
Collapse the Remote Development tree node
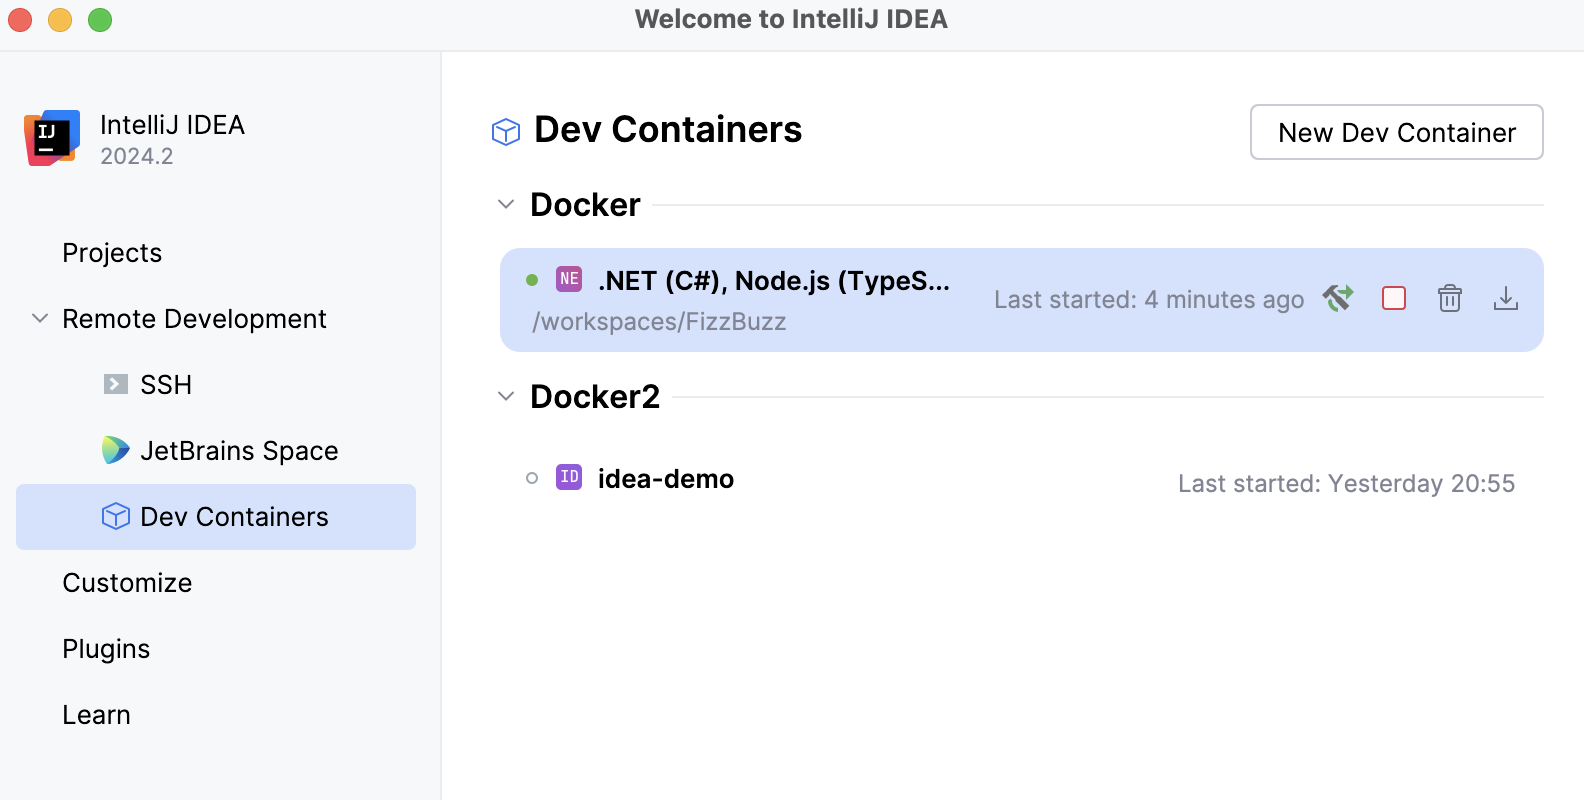40,319
